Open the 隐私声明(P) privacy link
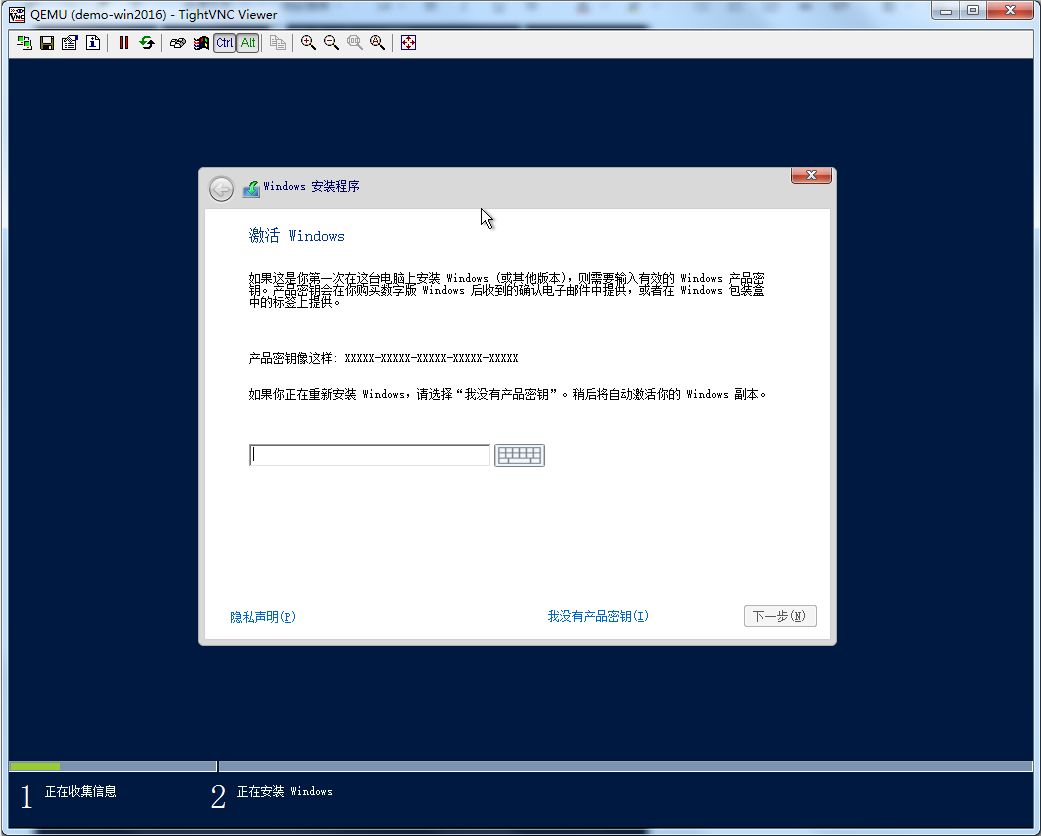Image resolution: width=1041 pixels, height=836 pixels. click(x=263, y=617)
